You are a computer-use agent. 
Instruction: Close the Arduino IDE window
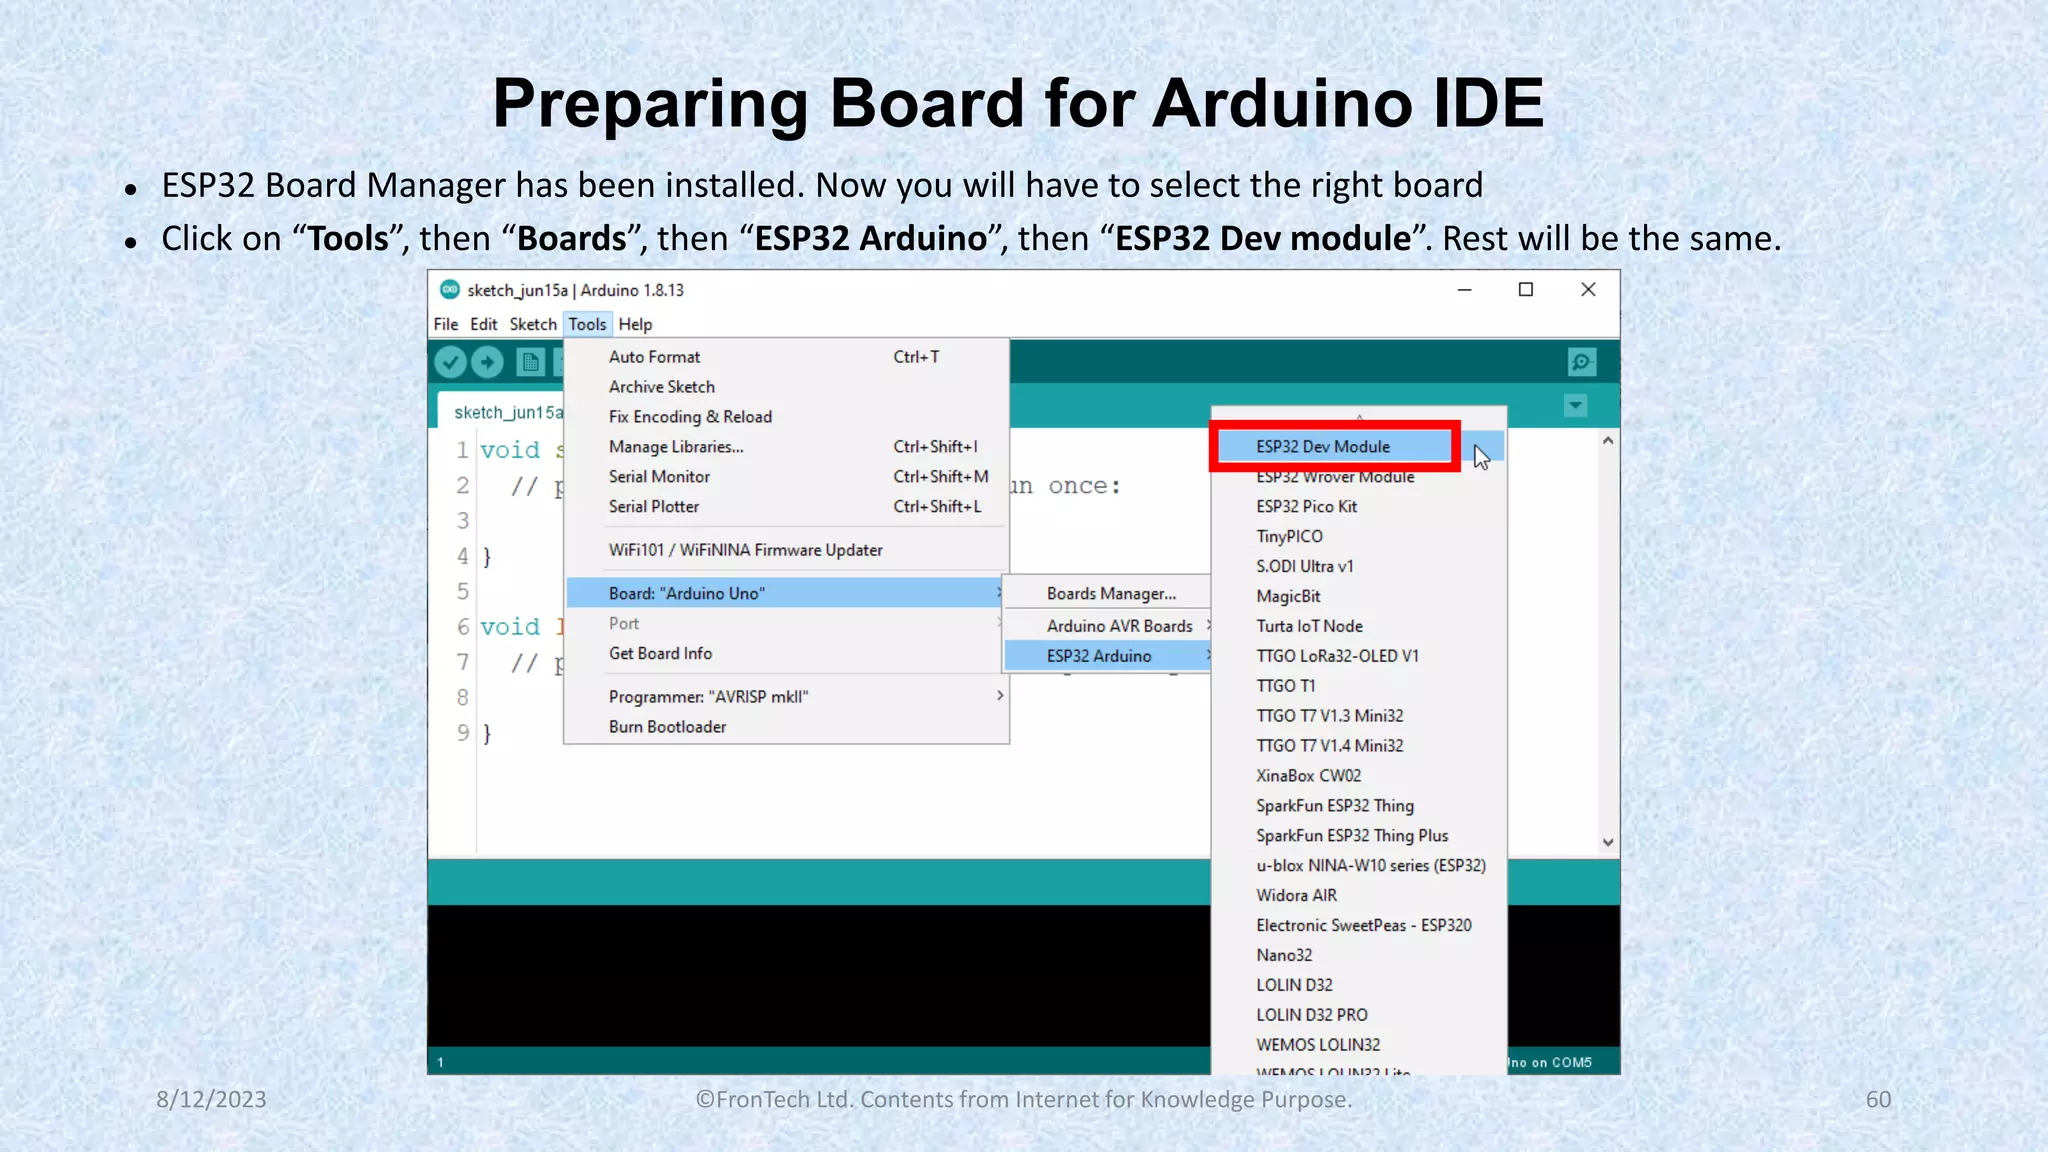[1588, 290]
